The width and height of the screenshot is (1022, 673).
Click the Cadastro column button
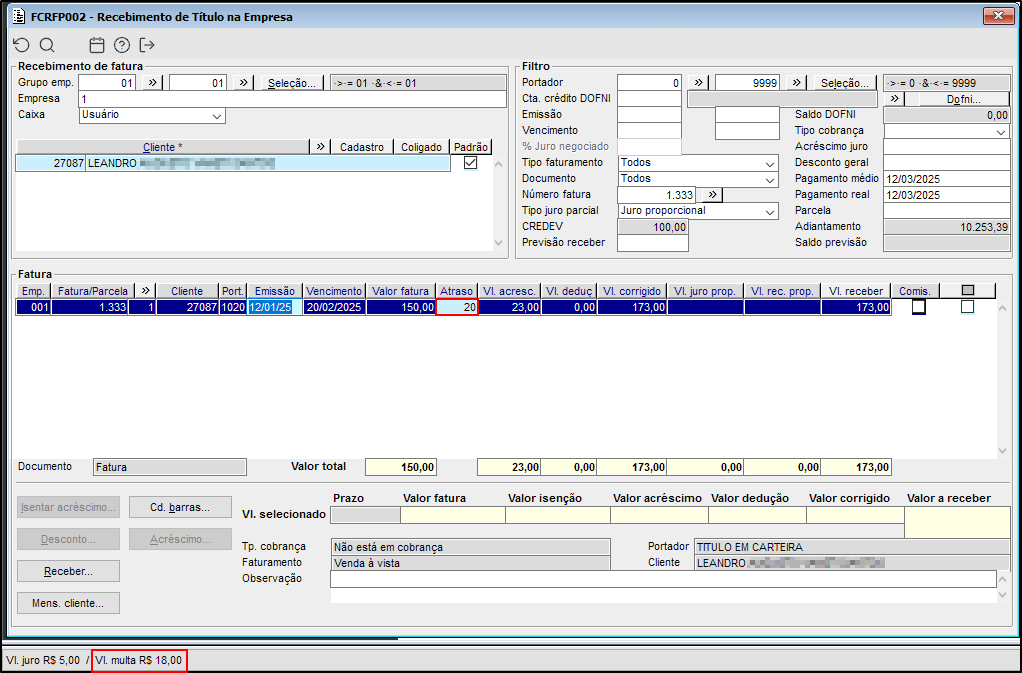tap(362, 147)
